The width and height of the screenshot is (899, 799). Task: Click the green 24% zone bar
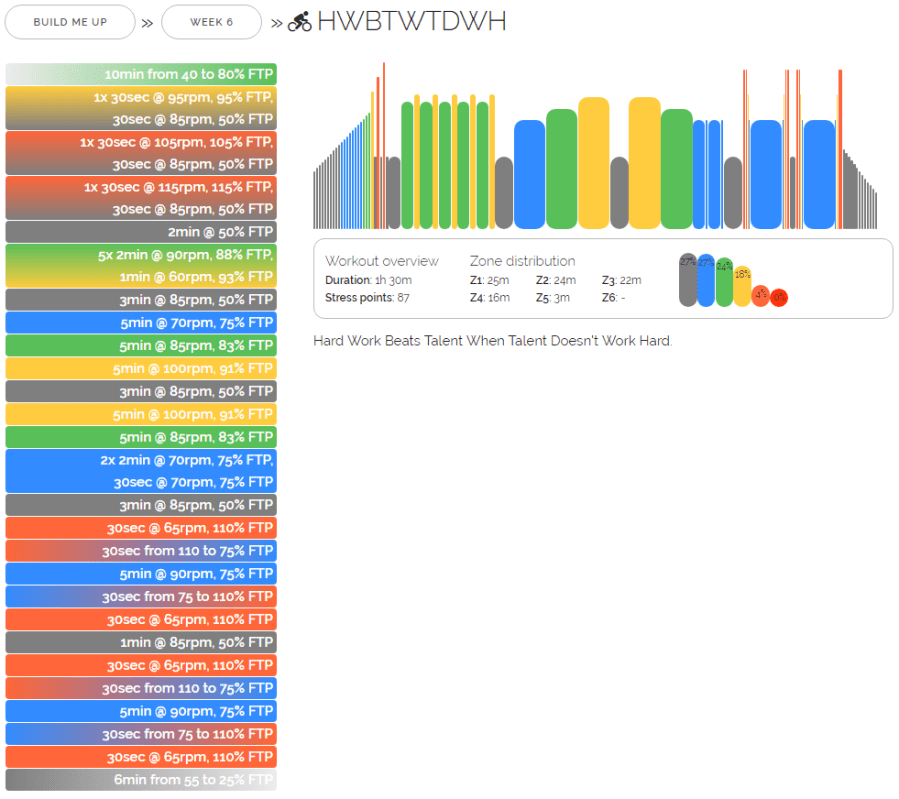(724, 281)
